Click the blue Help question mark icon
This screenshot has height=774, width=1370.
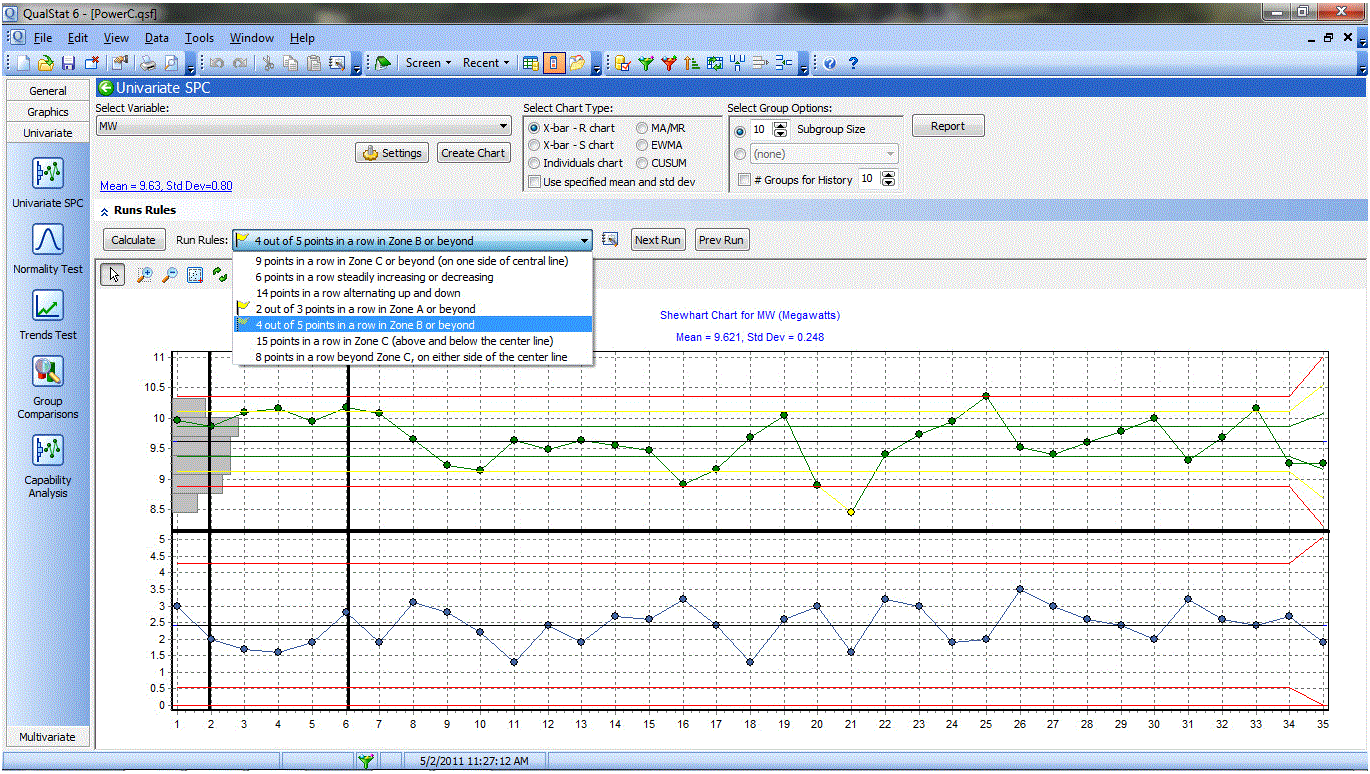(x=853, y=63)
